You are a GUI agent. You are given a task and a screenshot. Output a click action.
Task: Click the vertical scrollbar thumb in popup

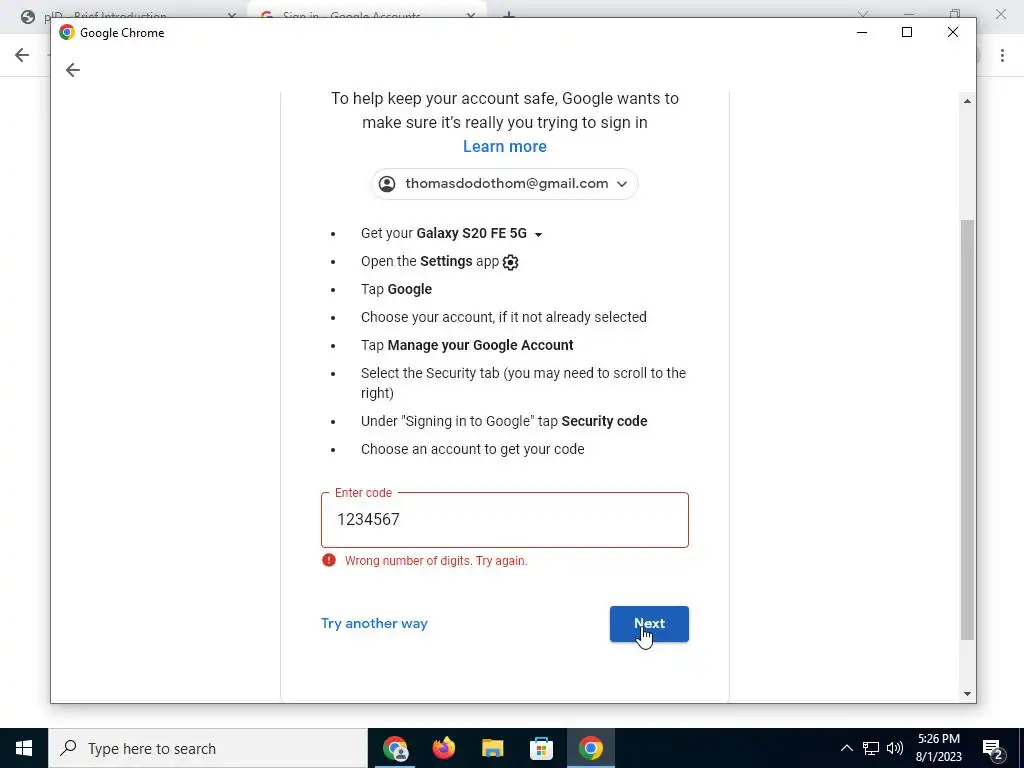(967, 430)
